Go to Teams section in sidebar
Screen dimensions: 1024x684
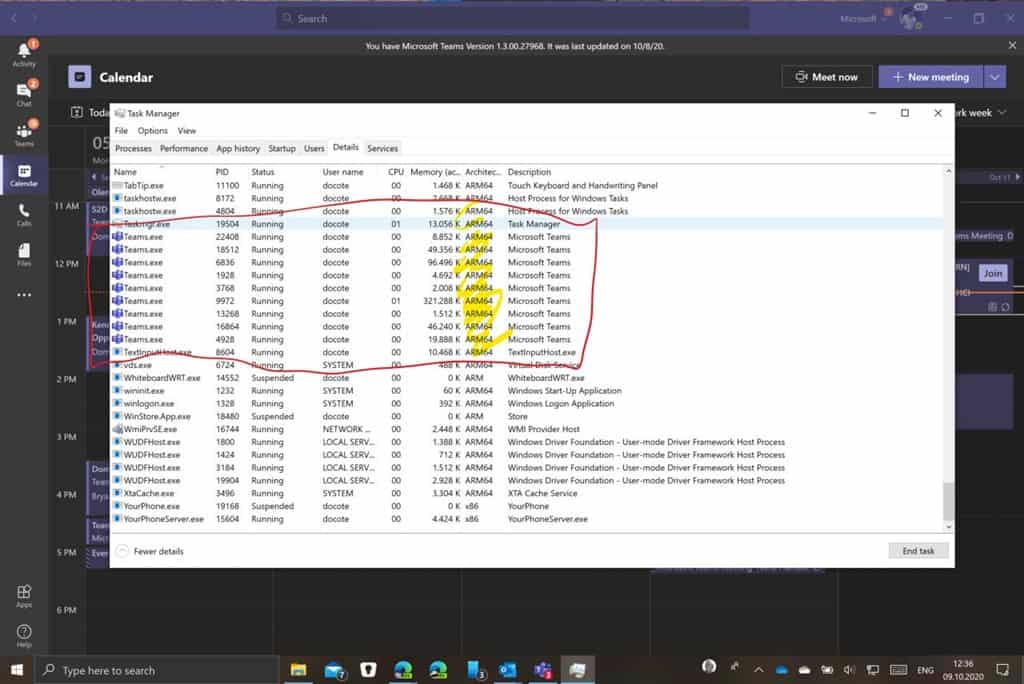[24, 134]
